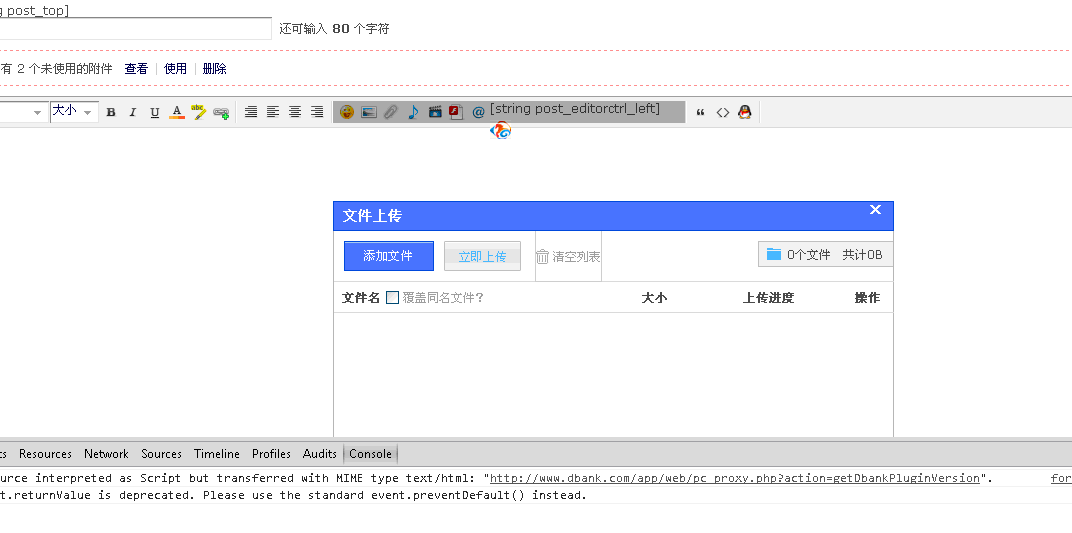Insert a hyperlink with the chain icon
Screen dimensions: 1072x533
tap(221, 113)
